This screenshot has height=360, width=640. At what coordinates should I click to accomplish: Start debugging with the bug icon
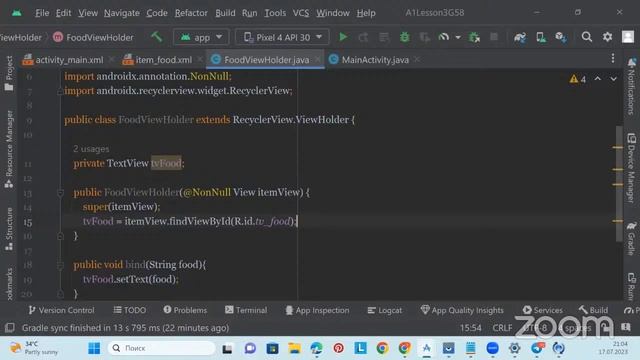(x=404, y=37)
